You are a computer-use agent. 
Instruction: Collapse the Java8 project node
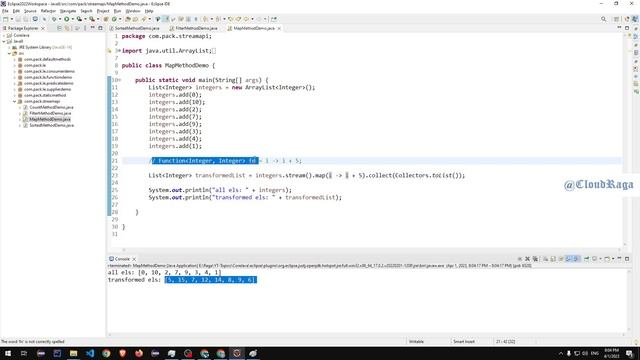(4, 41)
